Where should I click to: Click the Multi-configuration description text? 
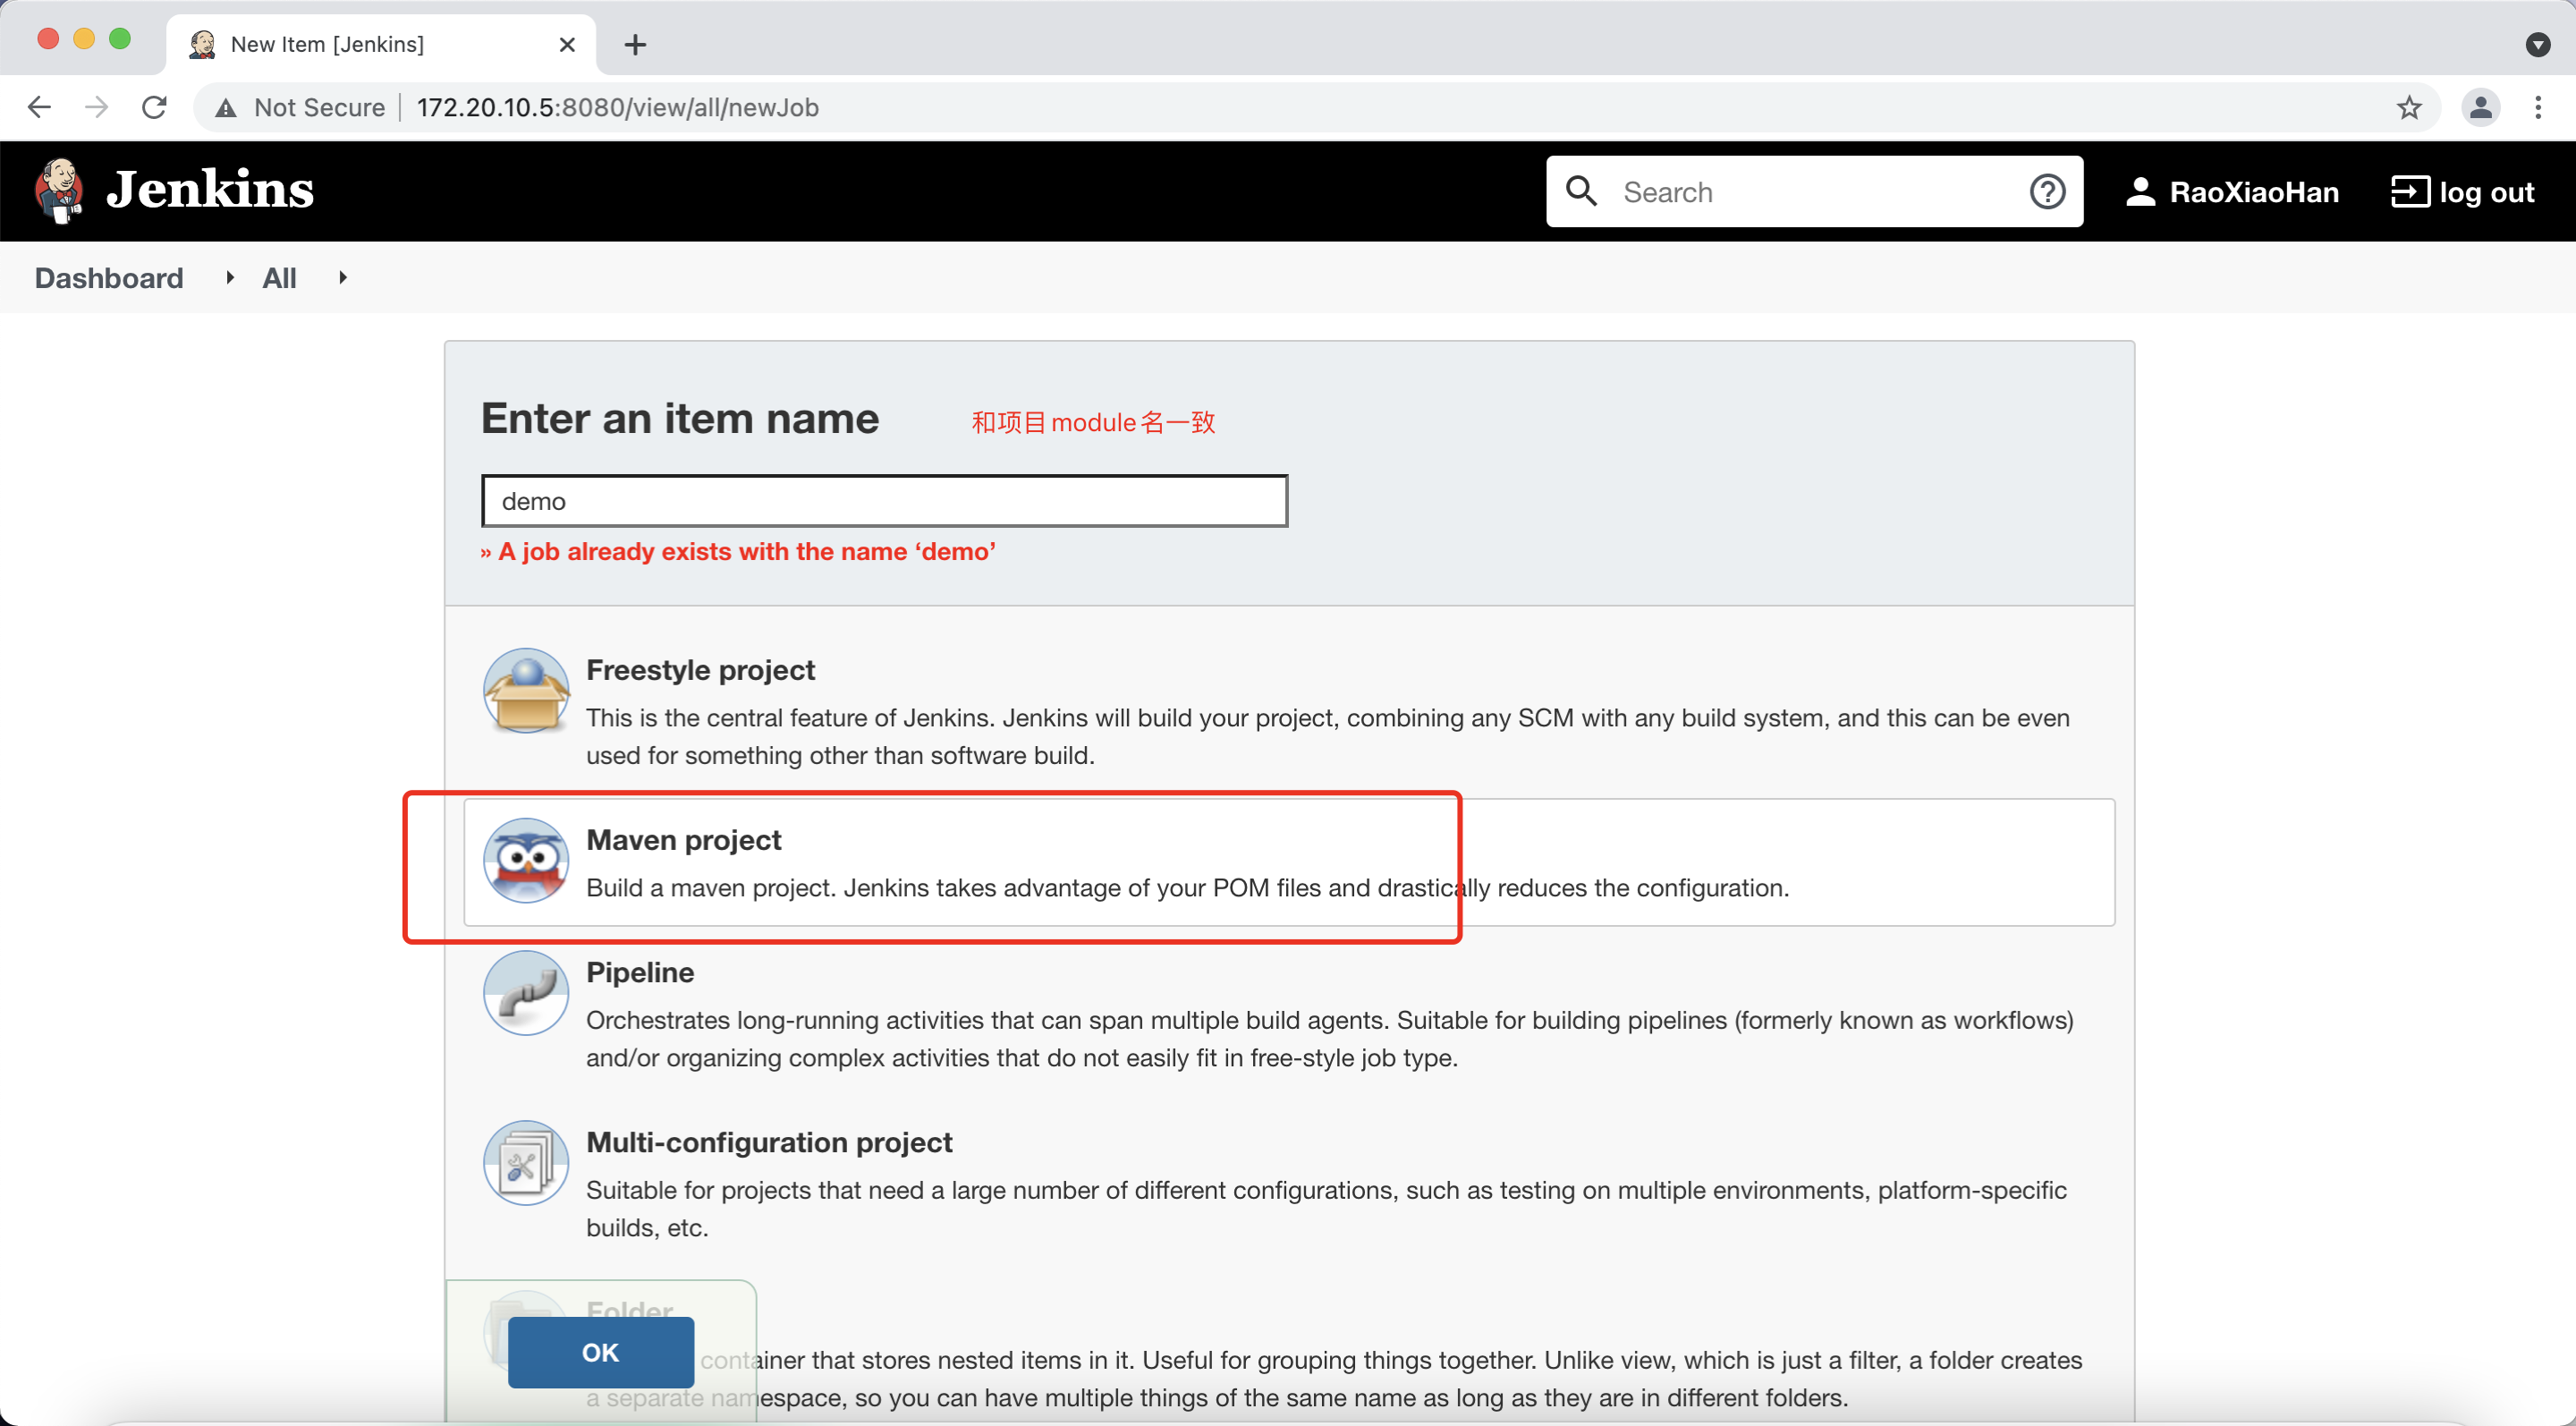tap(1326, 1209)
